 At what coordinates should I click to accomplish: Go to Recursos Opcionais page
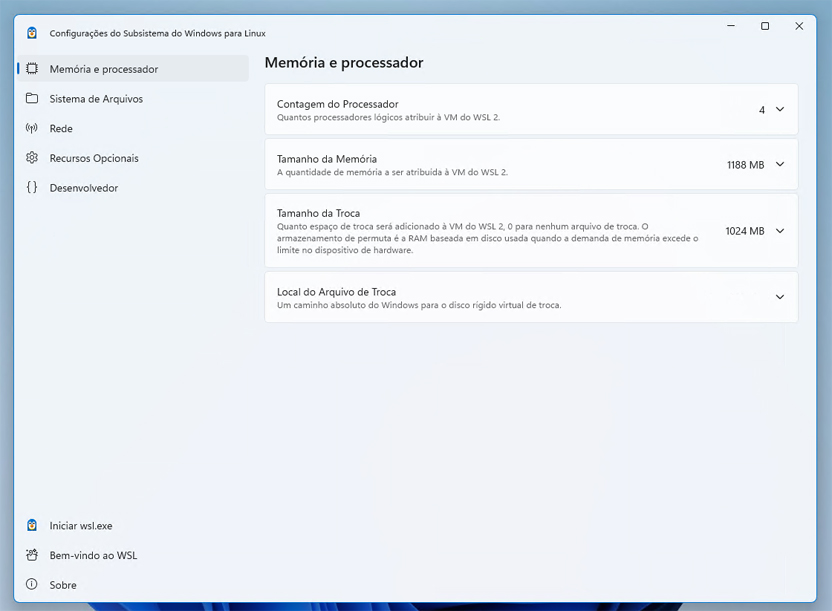point(133,158)
